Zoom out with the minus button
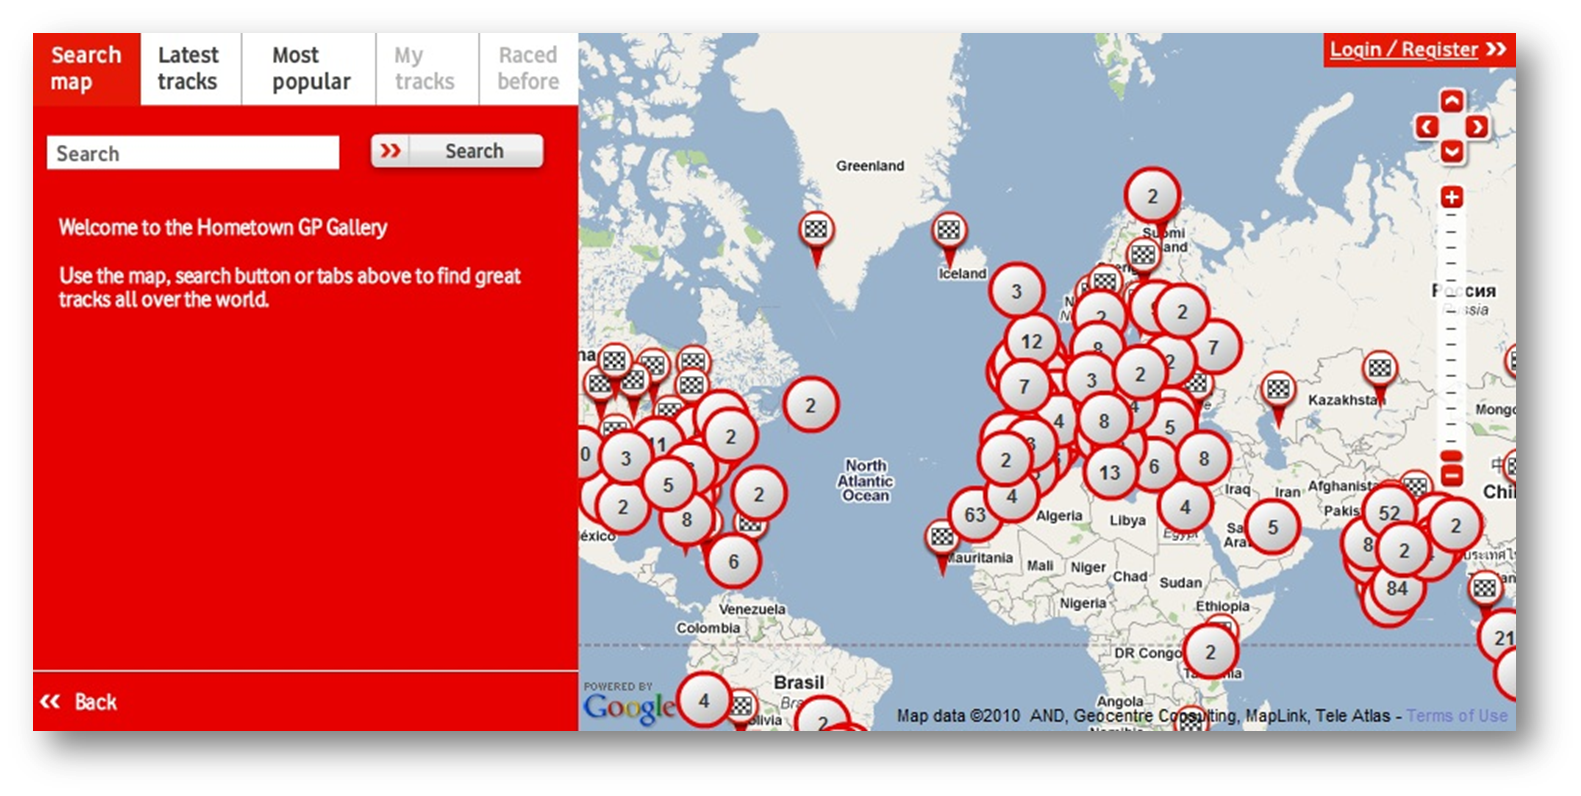Viewport: 1581px width, 796px height. coord(1452,477)
